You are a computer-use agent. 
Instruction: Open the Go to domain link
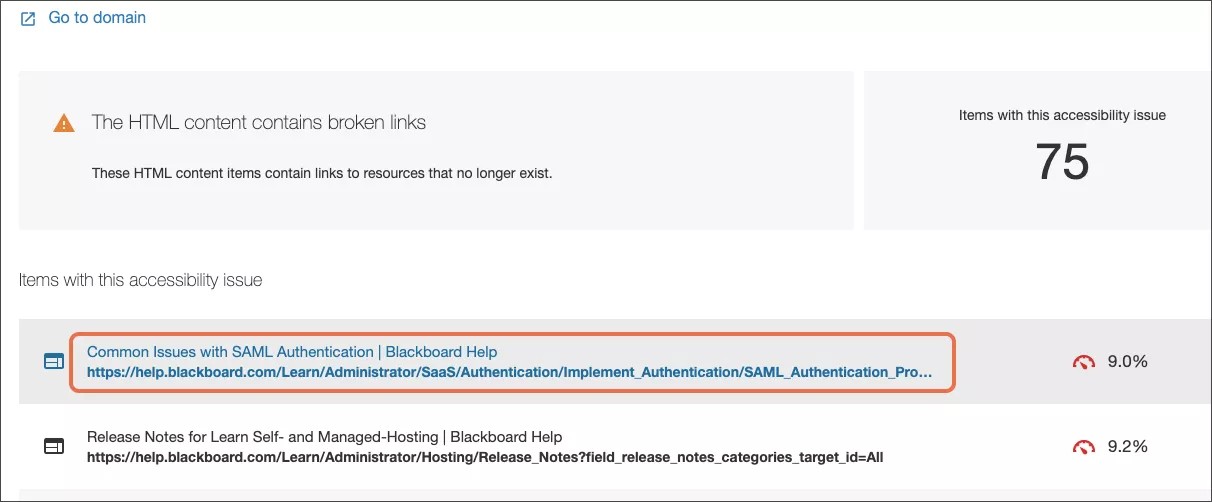pyautogui.click(x=97, y=18)
